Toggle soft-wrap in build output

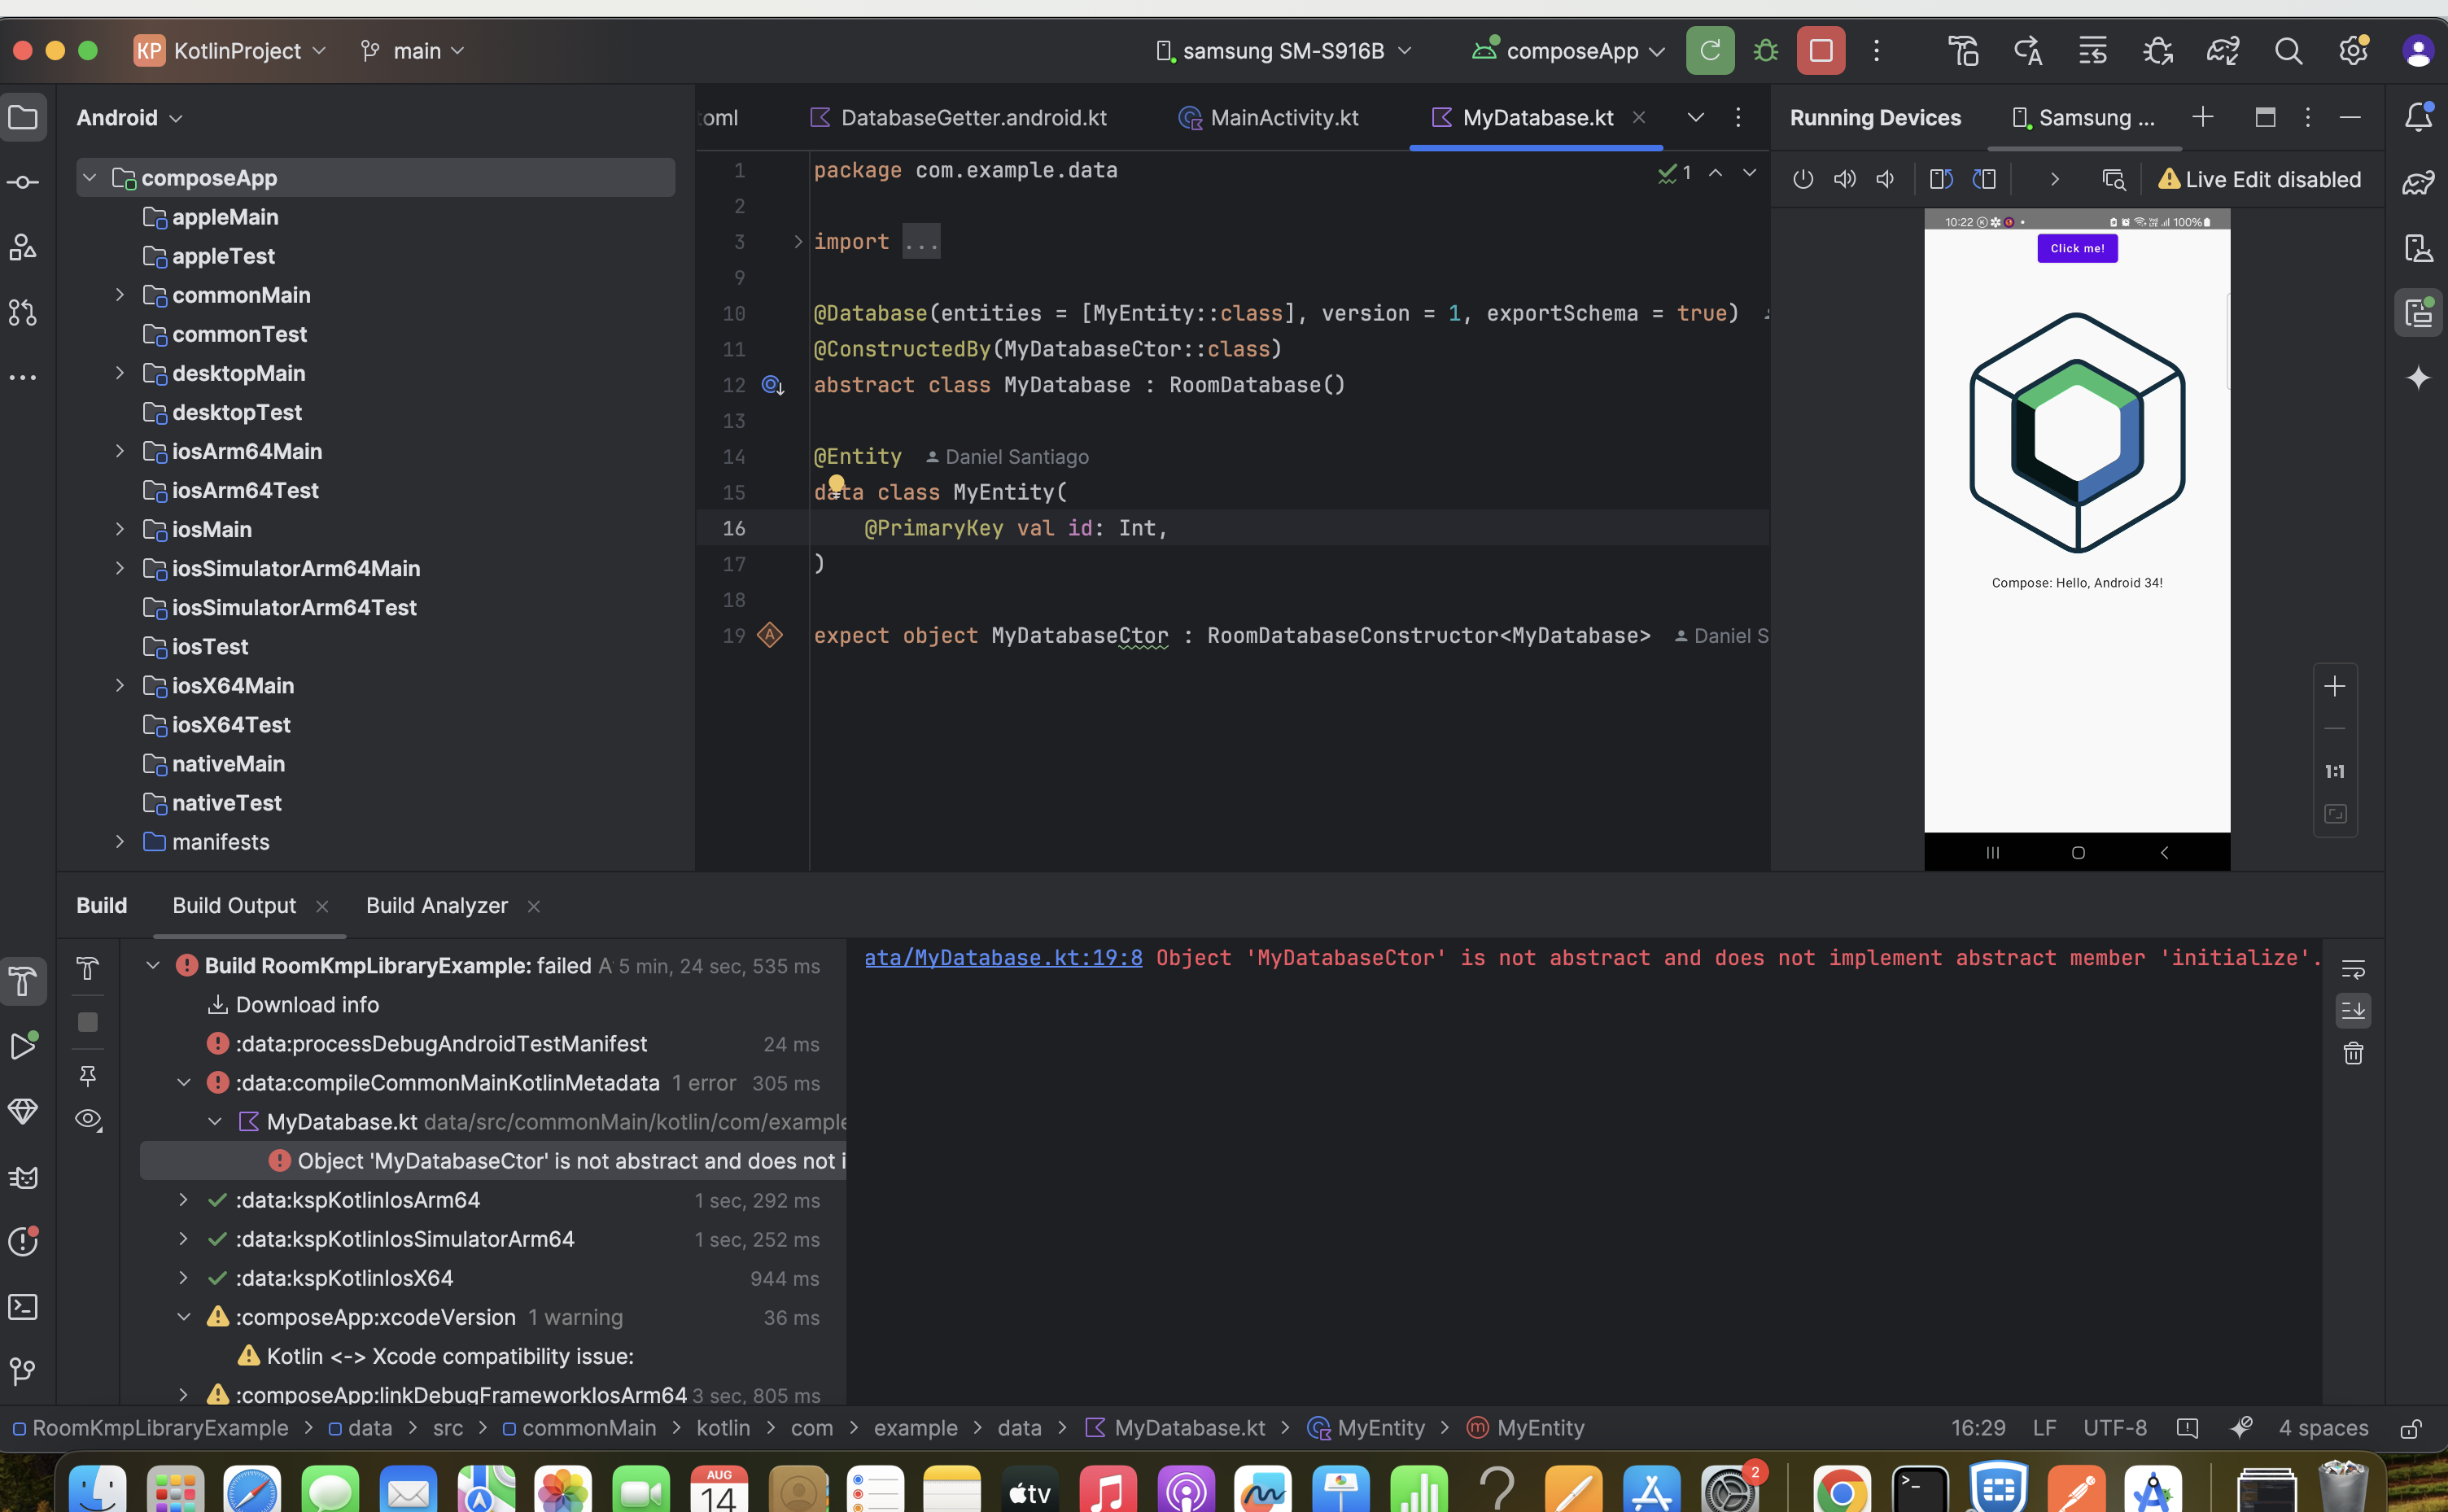[2353, 968]
